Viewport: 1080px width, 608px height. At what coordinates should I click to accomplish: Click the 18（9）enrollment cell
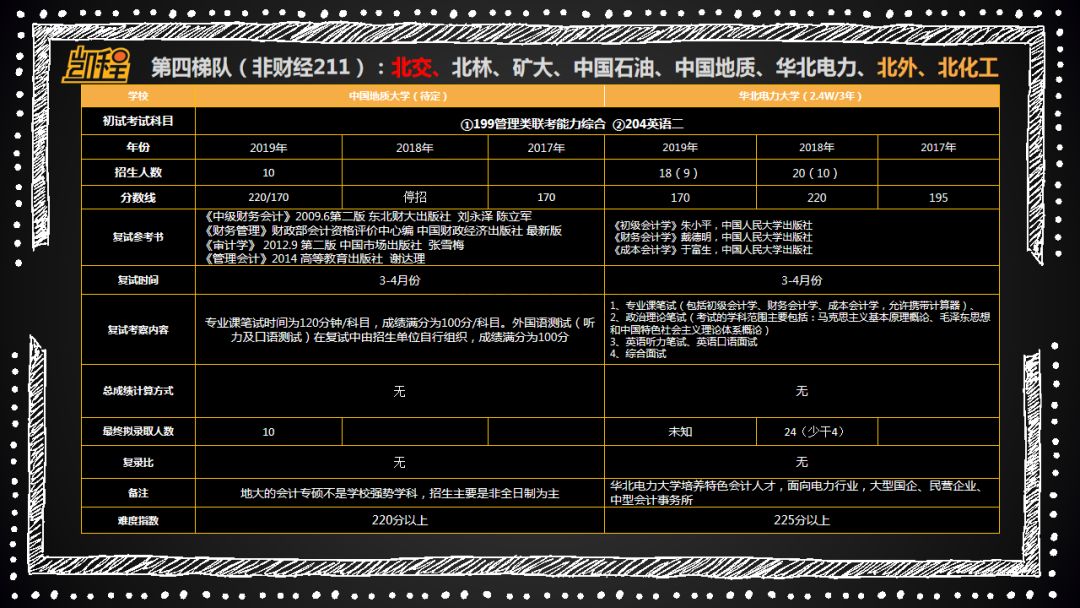point(680,173)
